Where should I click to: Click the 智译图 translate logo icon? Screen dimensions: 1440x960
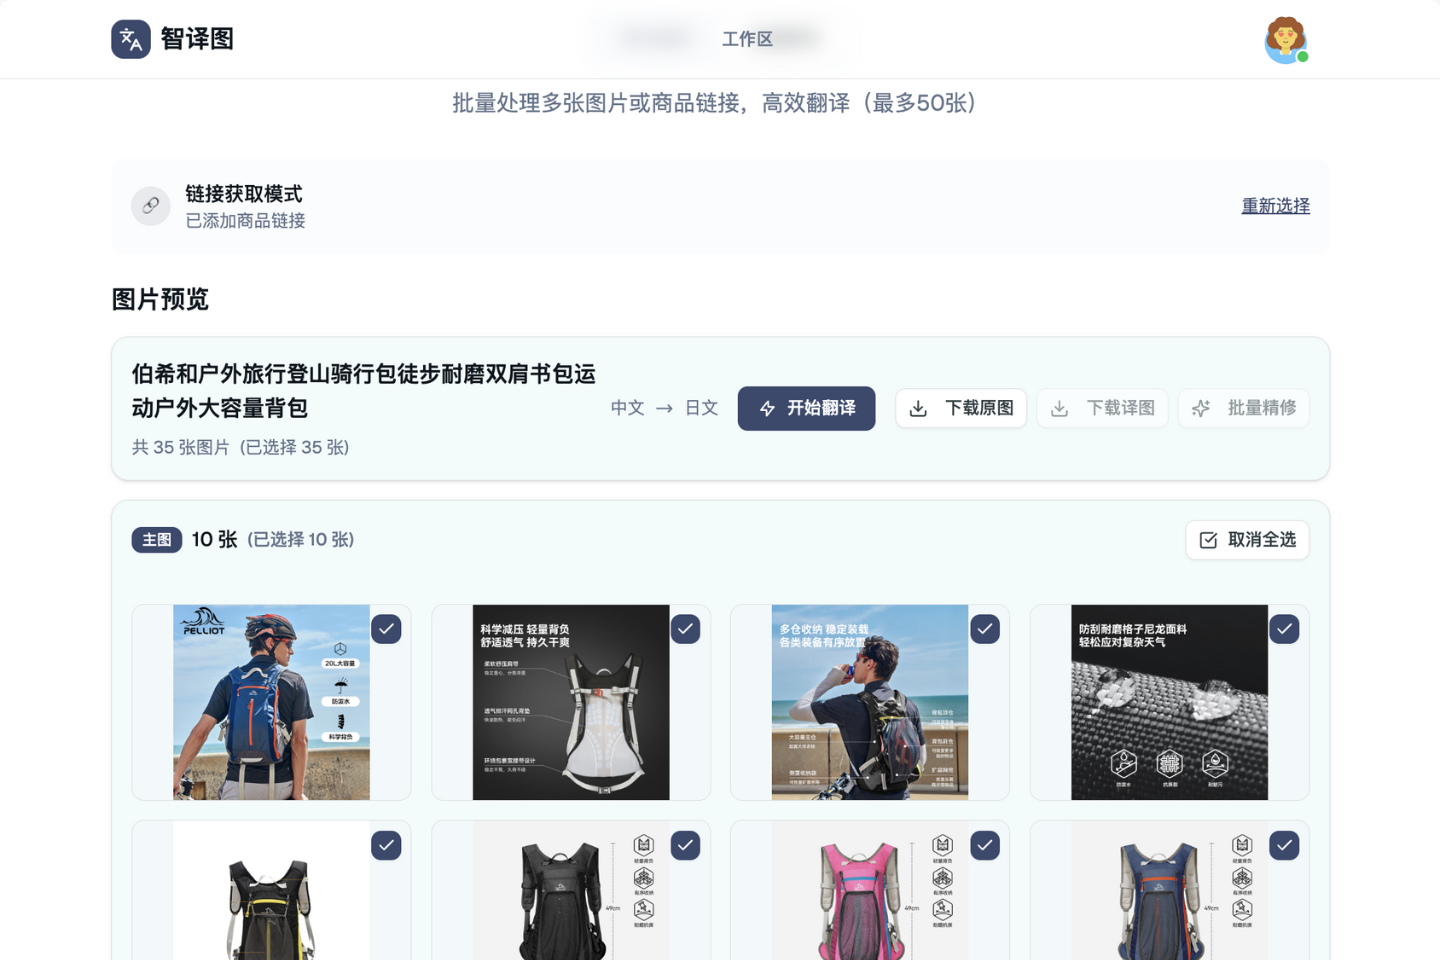tap(131, 39)
